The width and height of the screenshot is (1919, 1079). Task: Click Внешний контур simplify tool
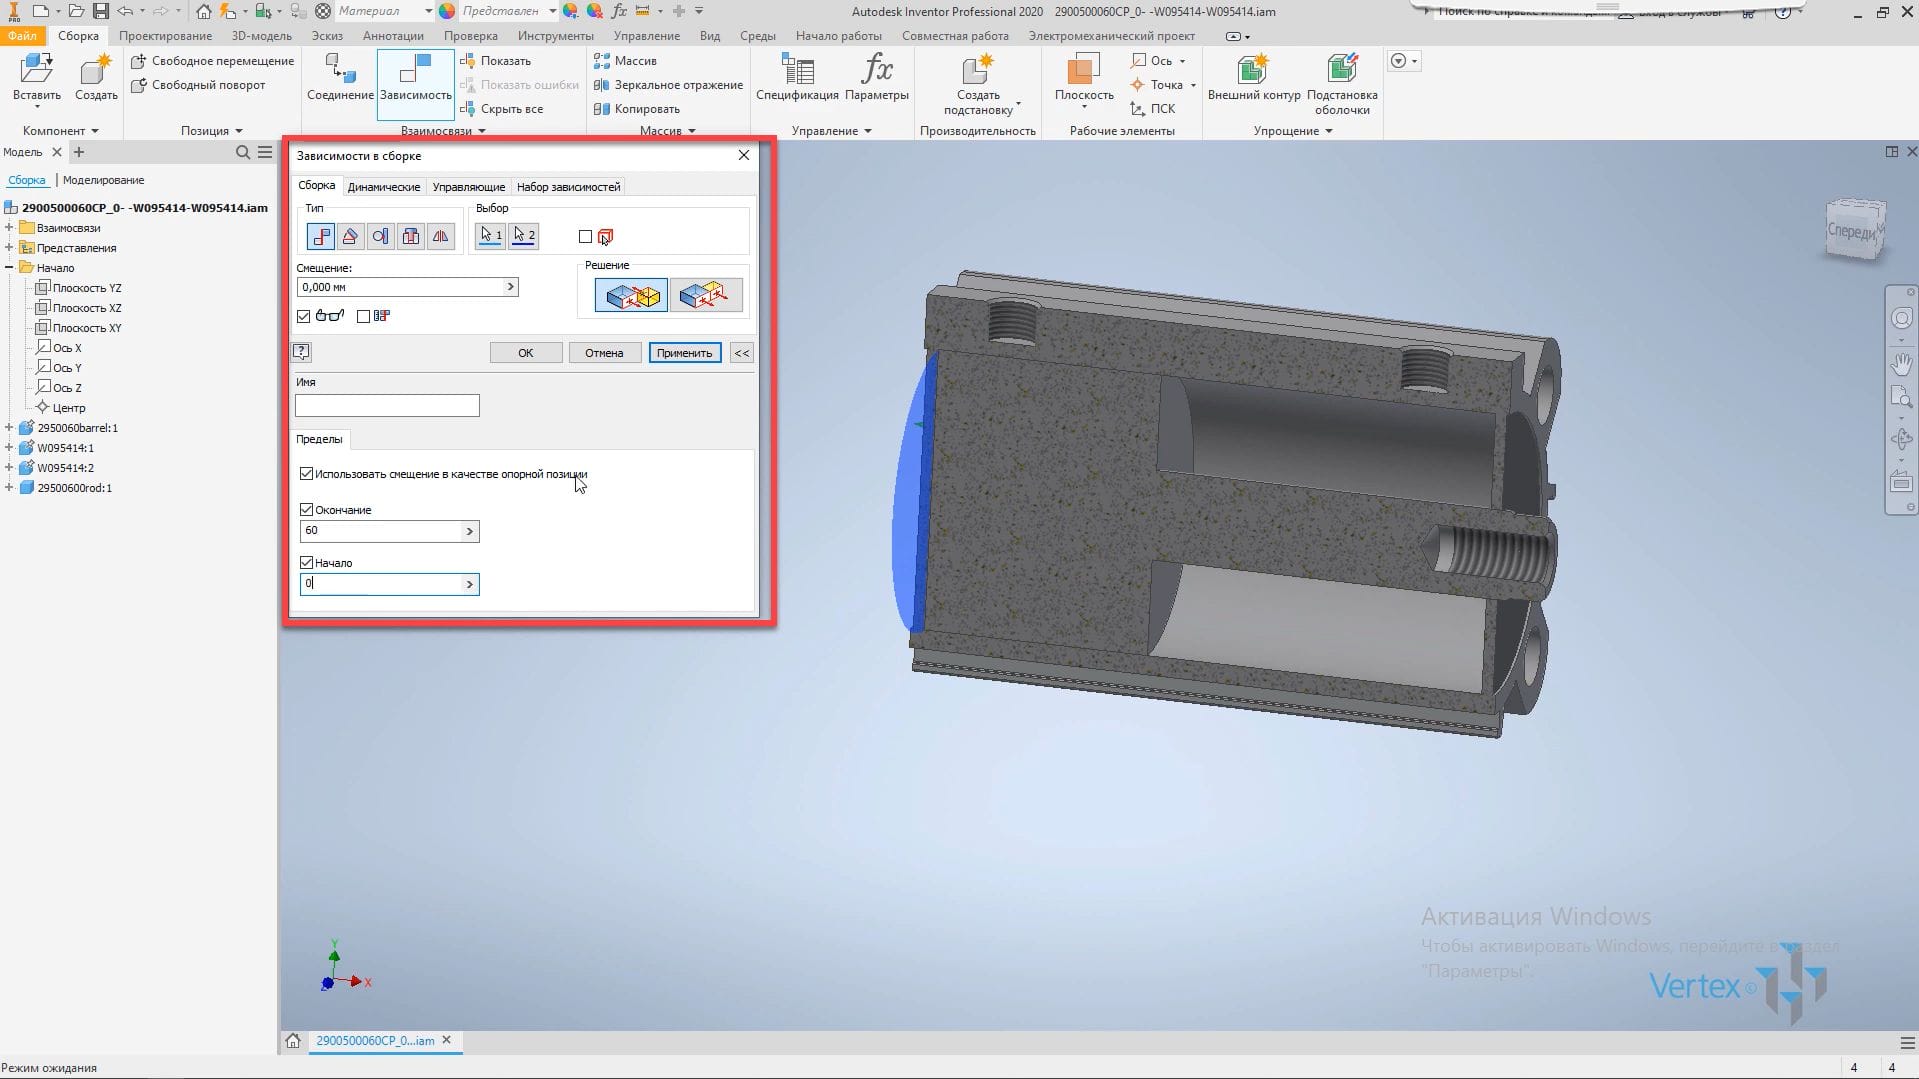coord(1254,78)
